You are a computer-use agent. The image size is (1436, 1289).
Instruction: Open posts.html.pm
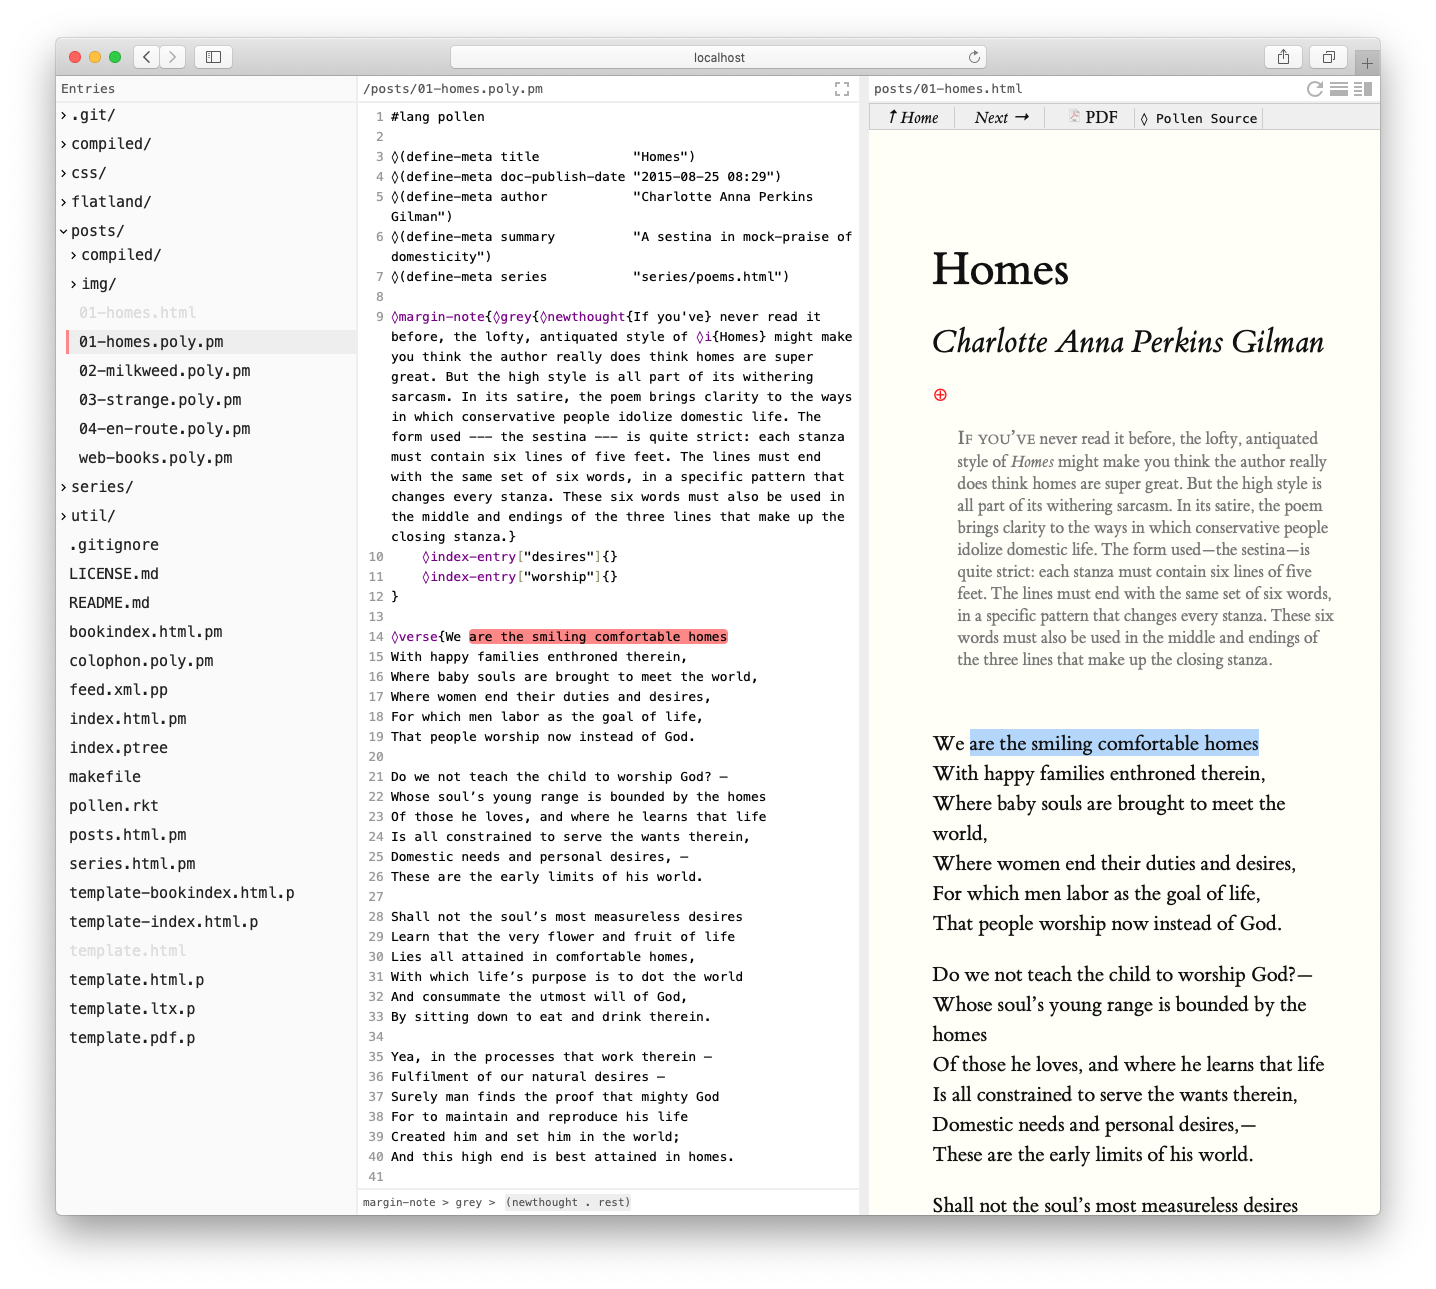tap(128, 835)
